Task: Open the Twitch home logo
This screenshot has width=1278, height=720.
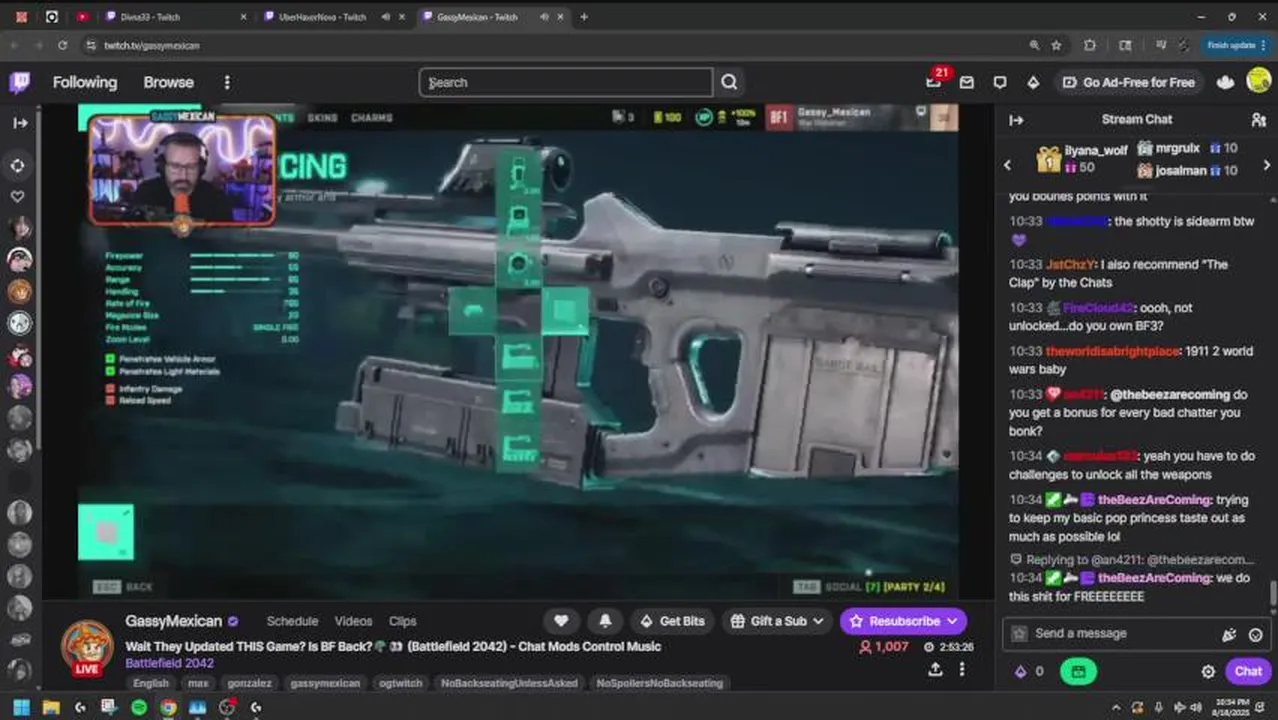Action: [19, 82]
